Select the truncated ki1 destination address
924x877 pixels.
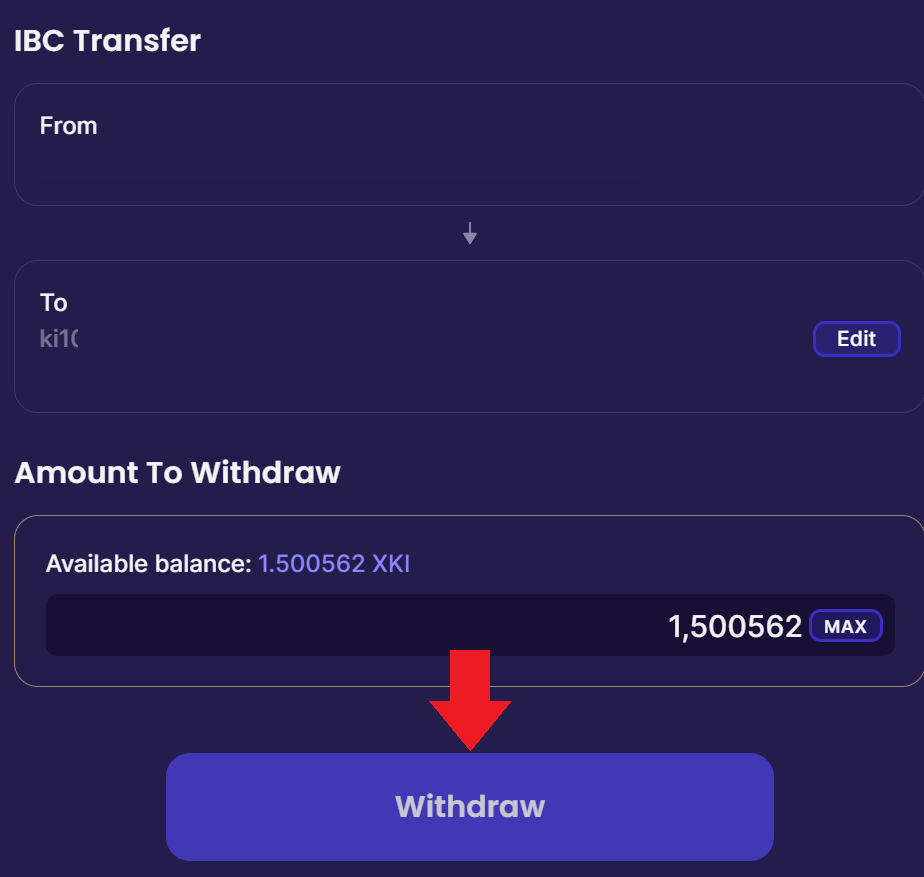(59, 339)
